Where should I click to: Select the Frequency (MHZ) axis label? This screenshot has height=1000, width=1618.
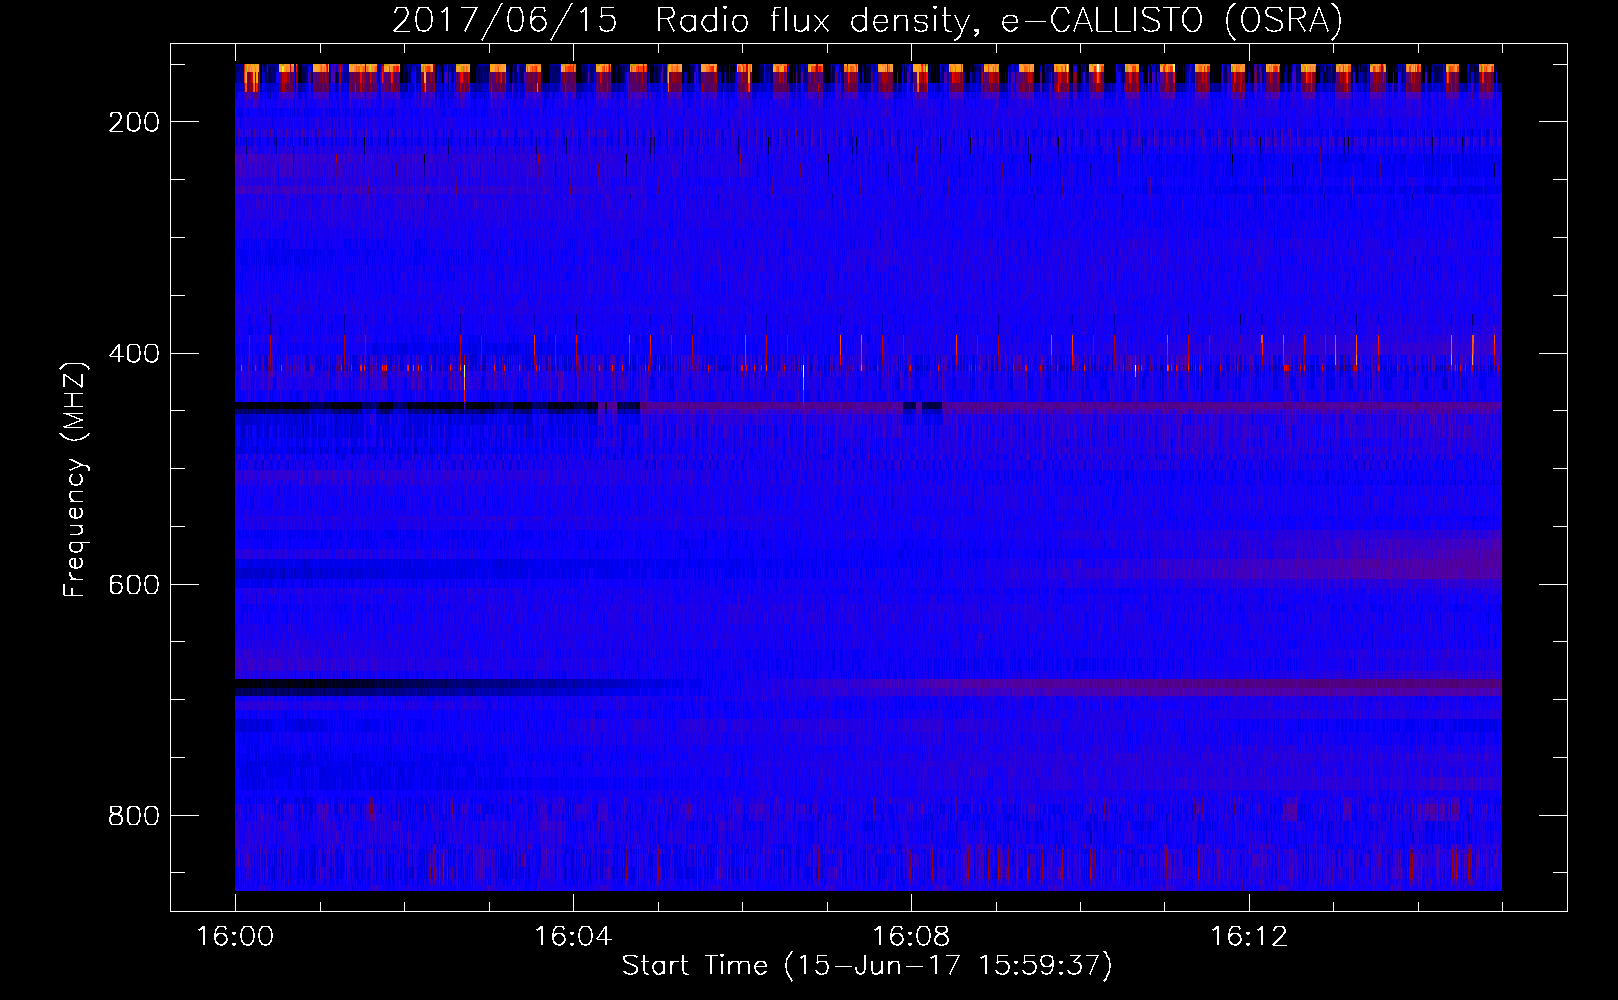pyautogui.click(x=75, y=479)
